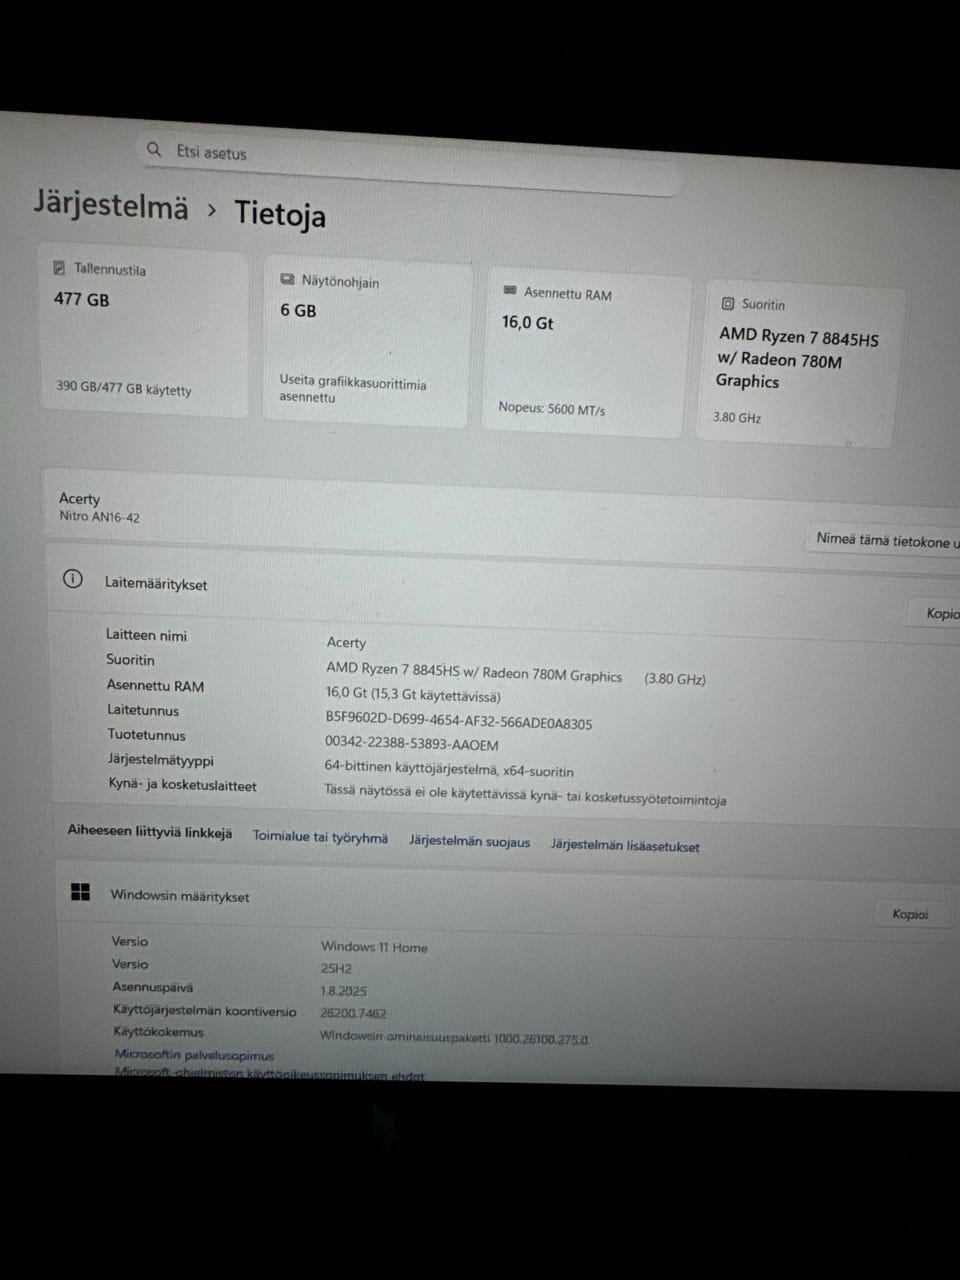Copy Windows specs with lower Kopioi button
This screenshot has height=1280, width=960.
coord(910,913)
